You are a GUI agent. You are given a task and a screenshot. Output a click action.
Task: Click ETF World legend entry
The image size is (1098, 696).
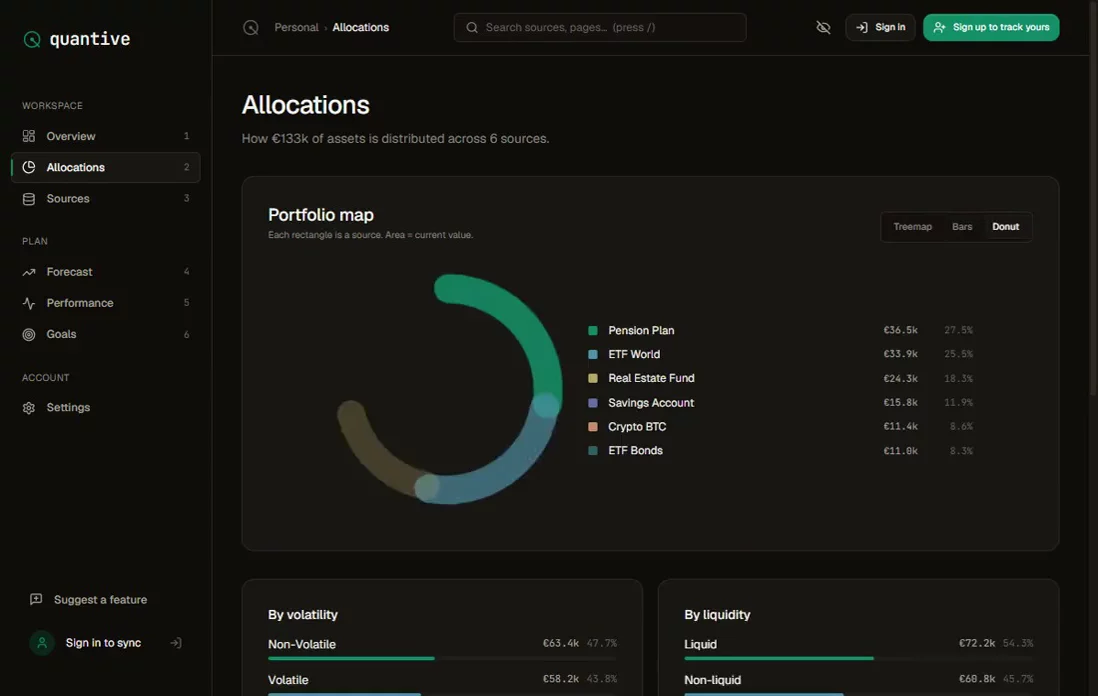(x=780, y=354)
